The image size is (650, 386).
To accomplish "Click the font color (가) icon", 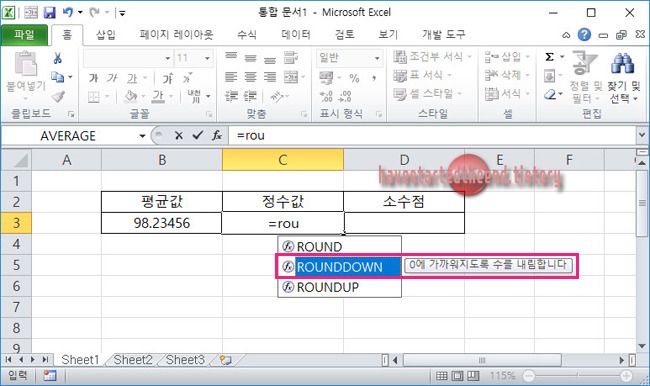I will click(x=158, y=97).
